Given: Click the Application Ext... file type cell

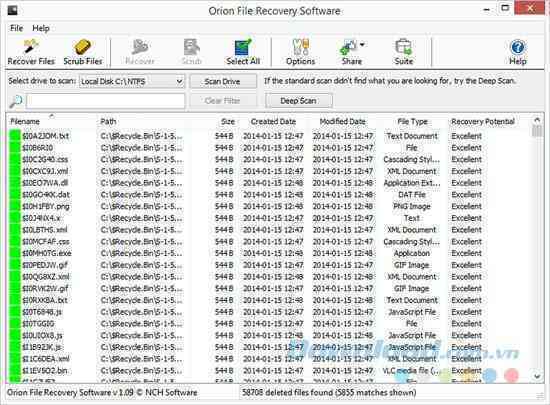Looking at the screenshot, I should 412,183.
